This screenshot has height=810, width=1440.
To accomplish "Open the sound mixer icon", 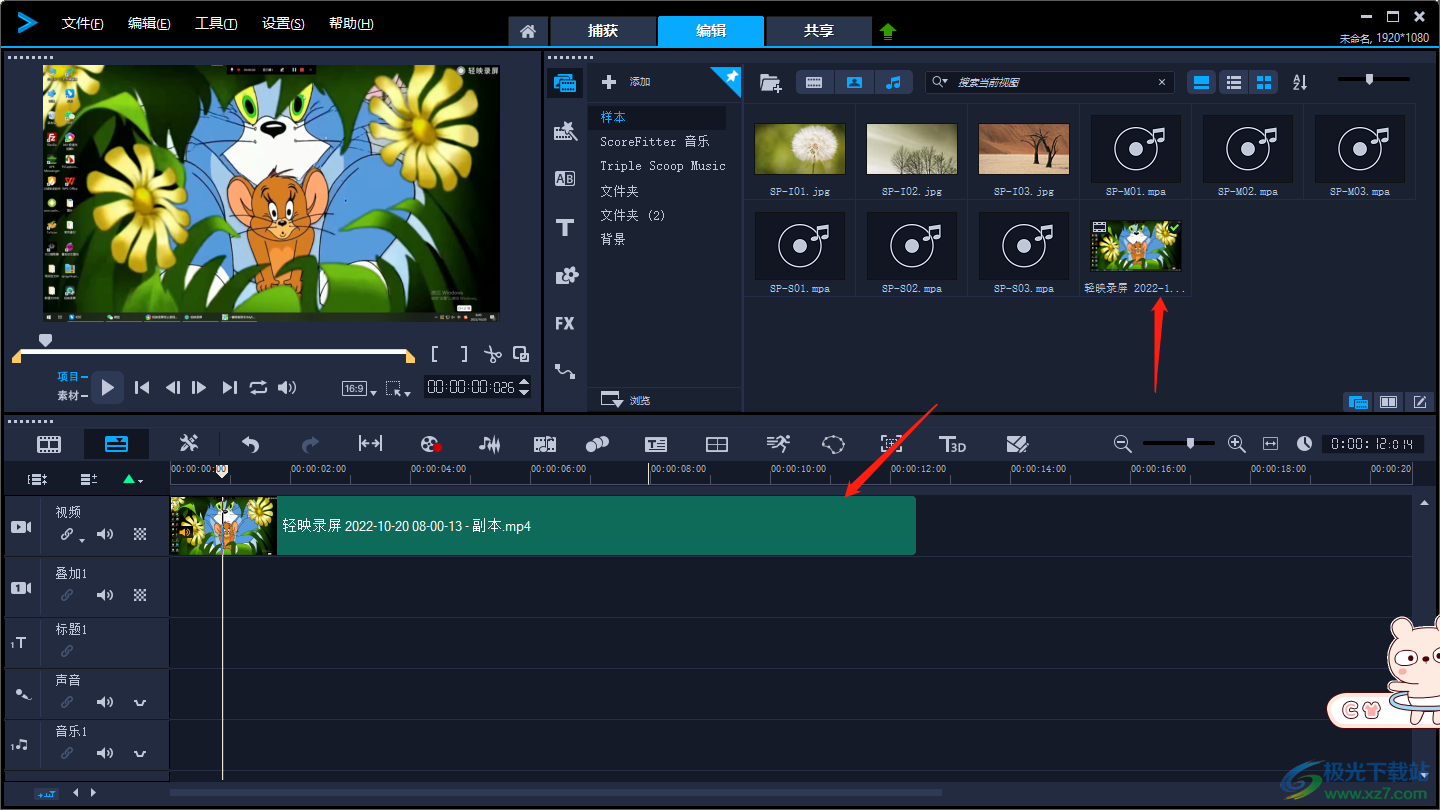I will click(489, 444).
